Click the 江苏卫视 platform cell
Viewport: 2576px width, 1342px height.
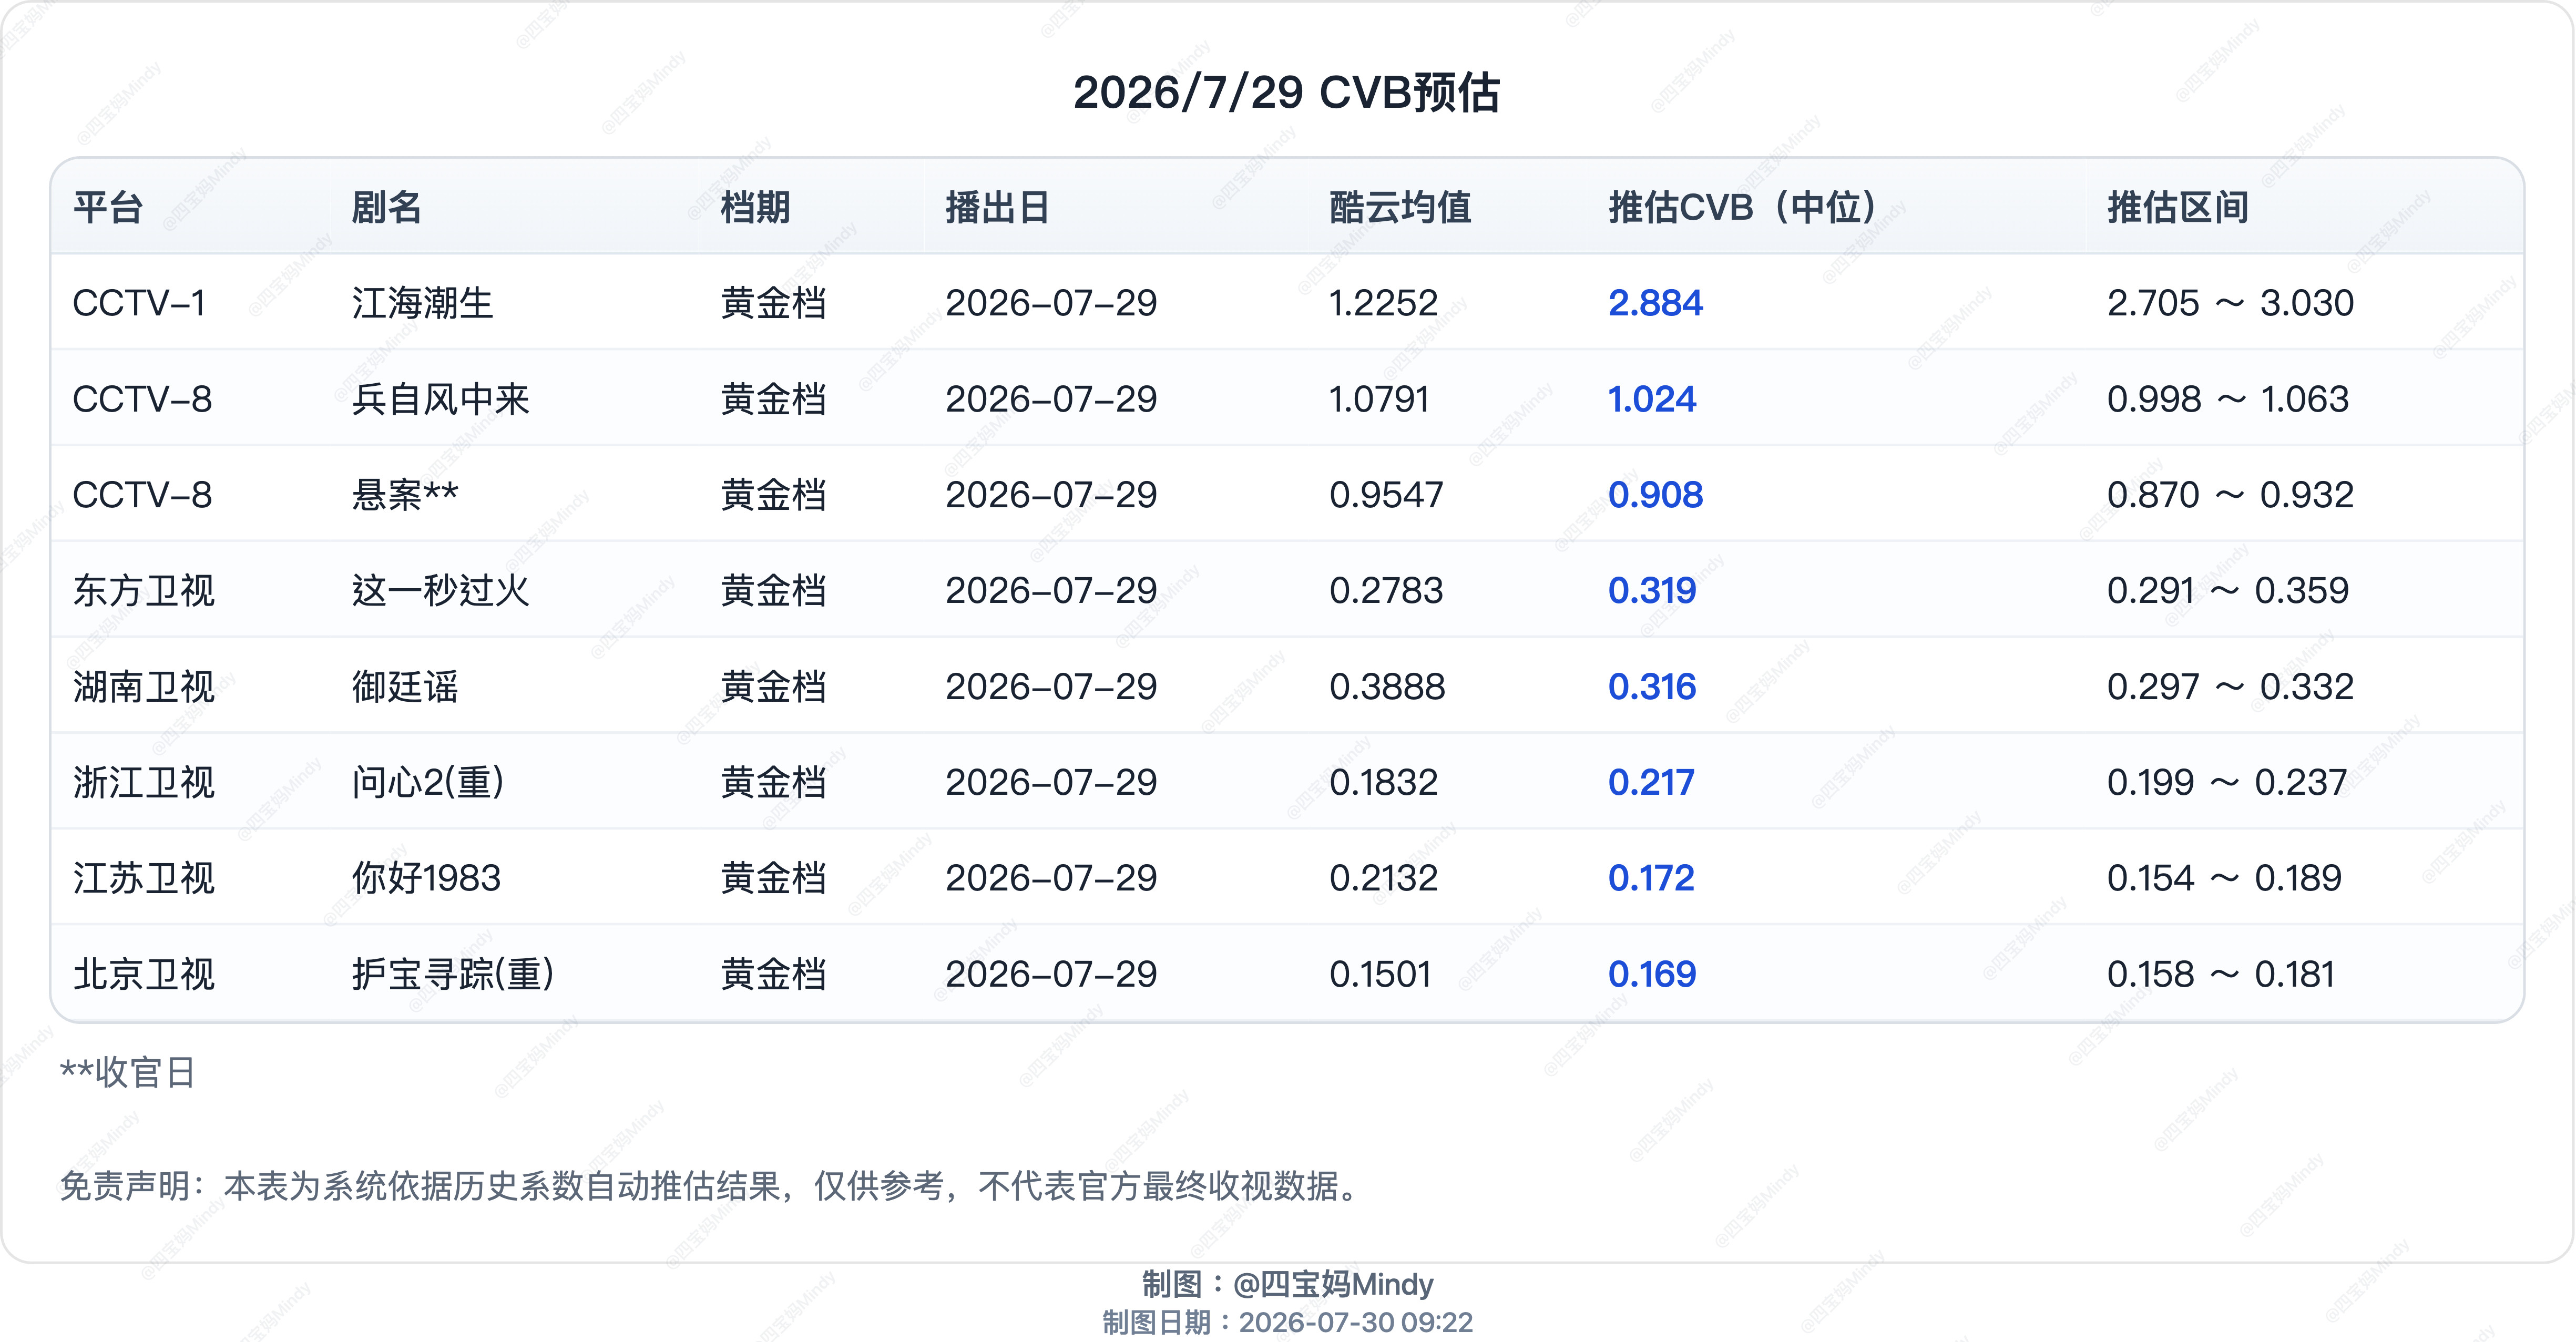click(144, 879)
